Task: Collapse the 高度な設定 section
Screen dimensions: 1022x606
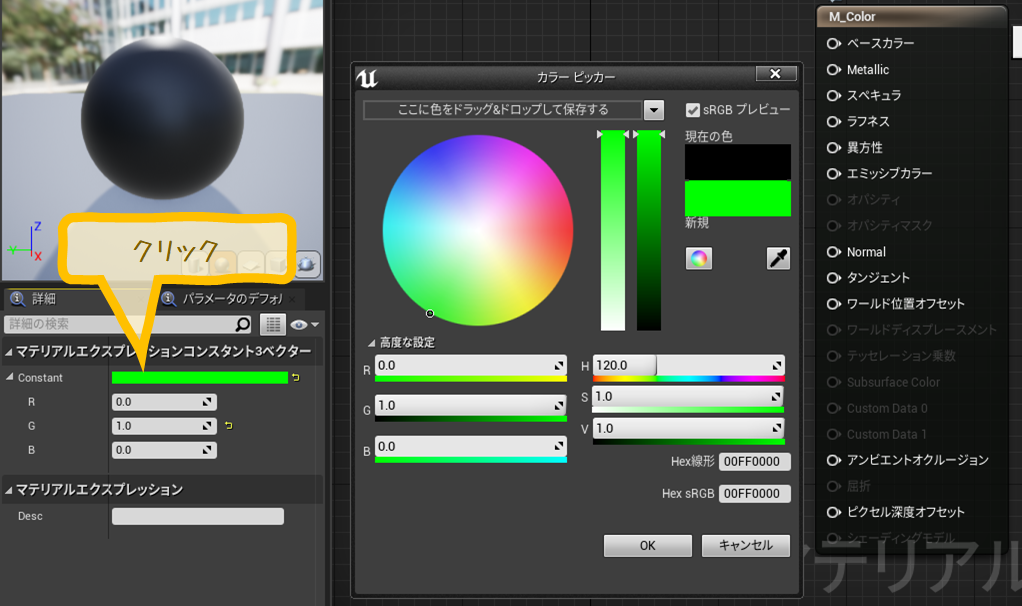Action: [x=372, y=343]
